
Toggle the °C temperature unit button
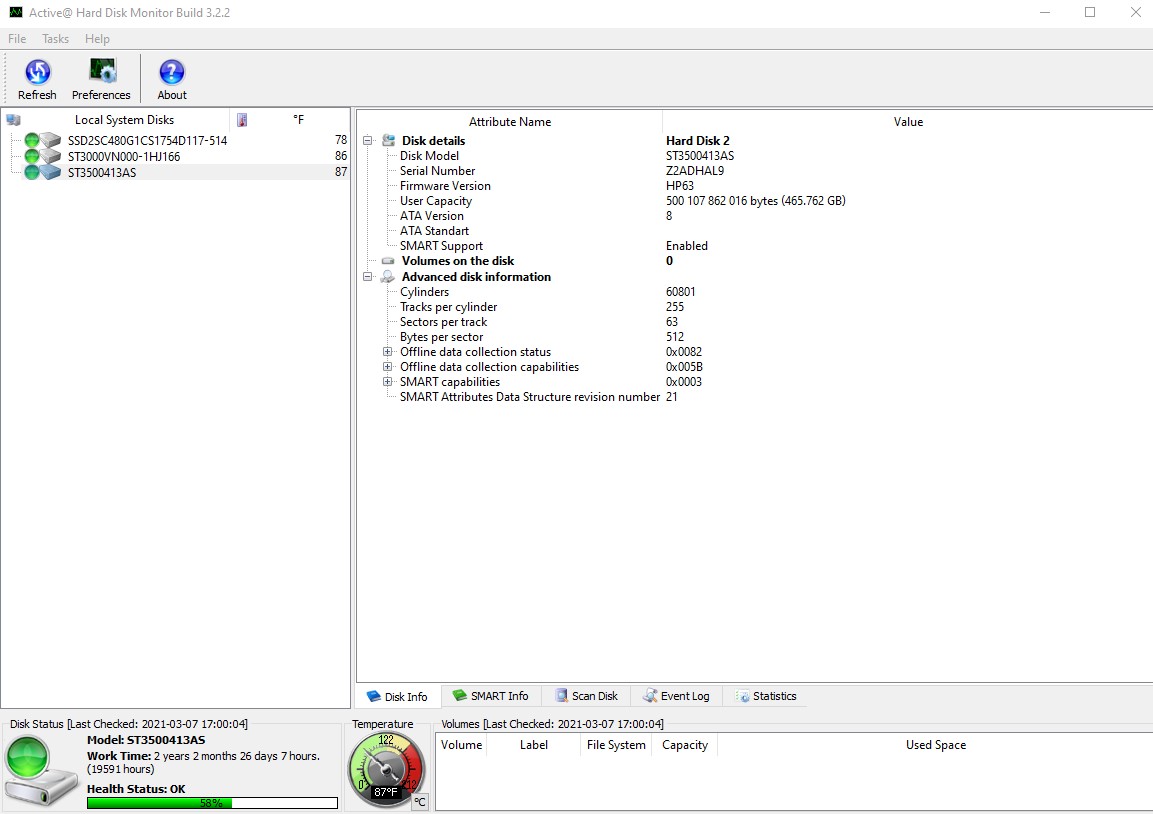click(x=420, y=801)
